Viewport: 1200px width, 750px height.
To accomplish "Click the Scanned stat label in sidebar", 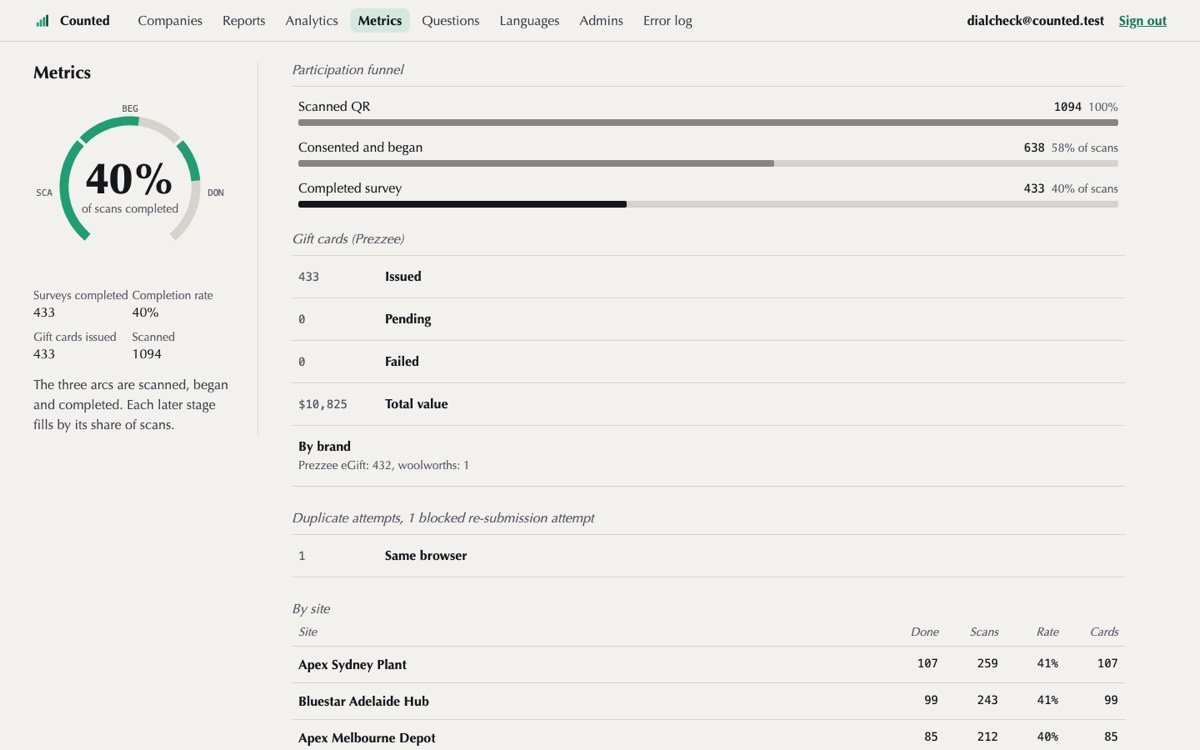I will pyautogui.click(x=153, y=337).
